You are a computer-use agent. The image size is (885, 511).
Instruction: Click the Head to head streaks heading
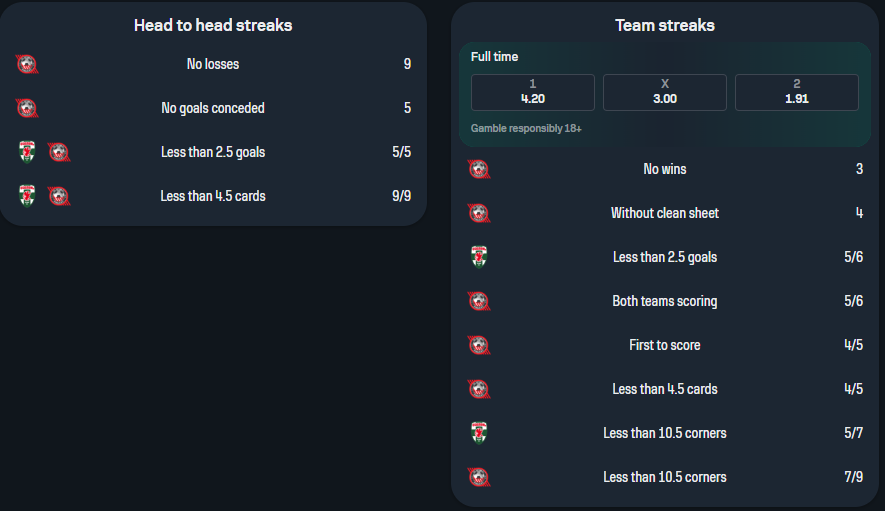pyautogui.click(x=213, y=25)
